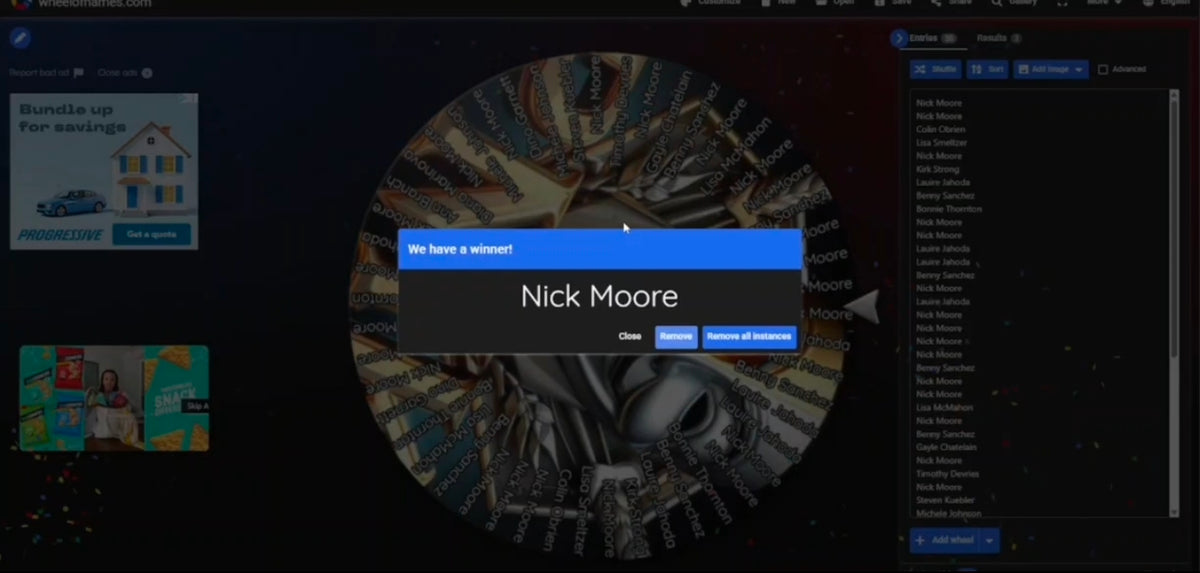Click the Close ads info icon
This screenshot has height=573, width=1200.
point(147,73)
